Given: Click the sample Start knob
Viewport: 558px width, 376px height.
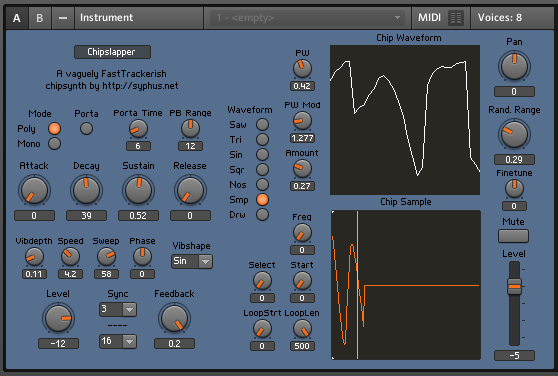Looking at the screenshot, I should [302, 281].
